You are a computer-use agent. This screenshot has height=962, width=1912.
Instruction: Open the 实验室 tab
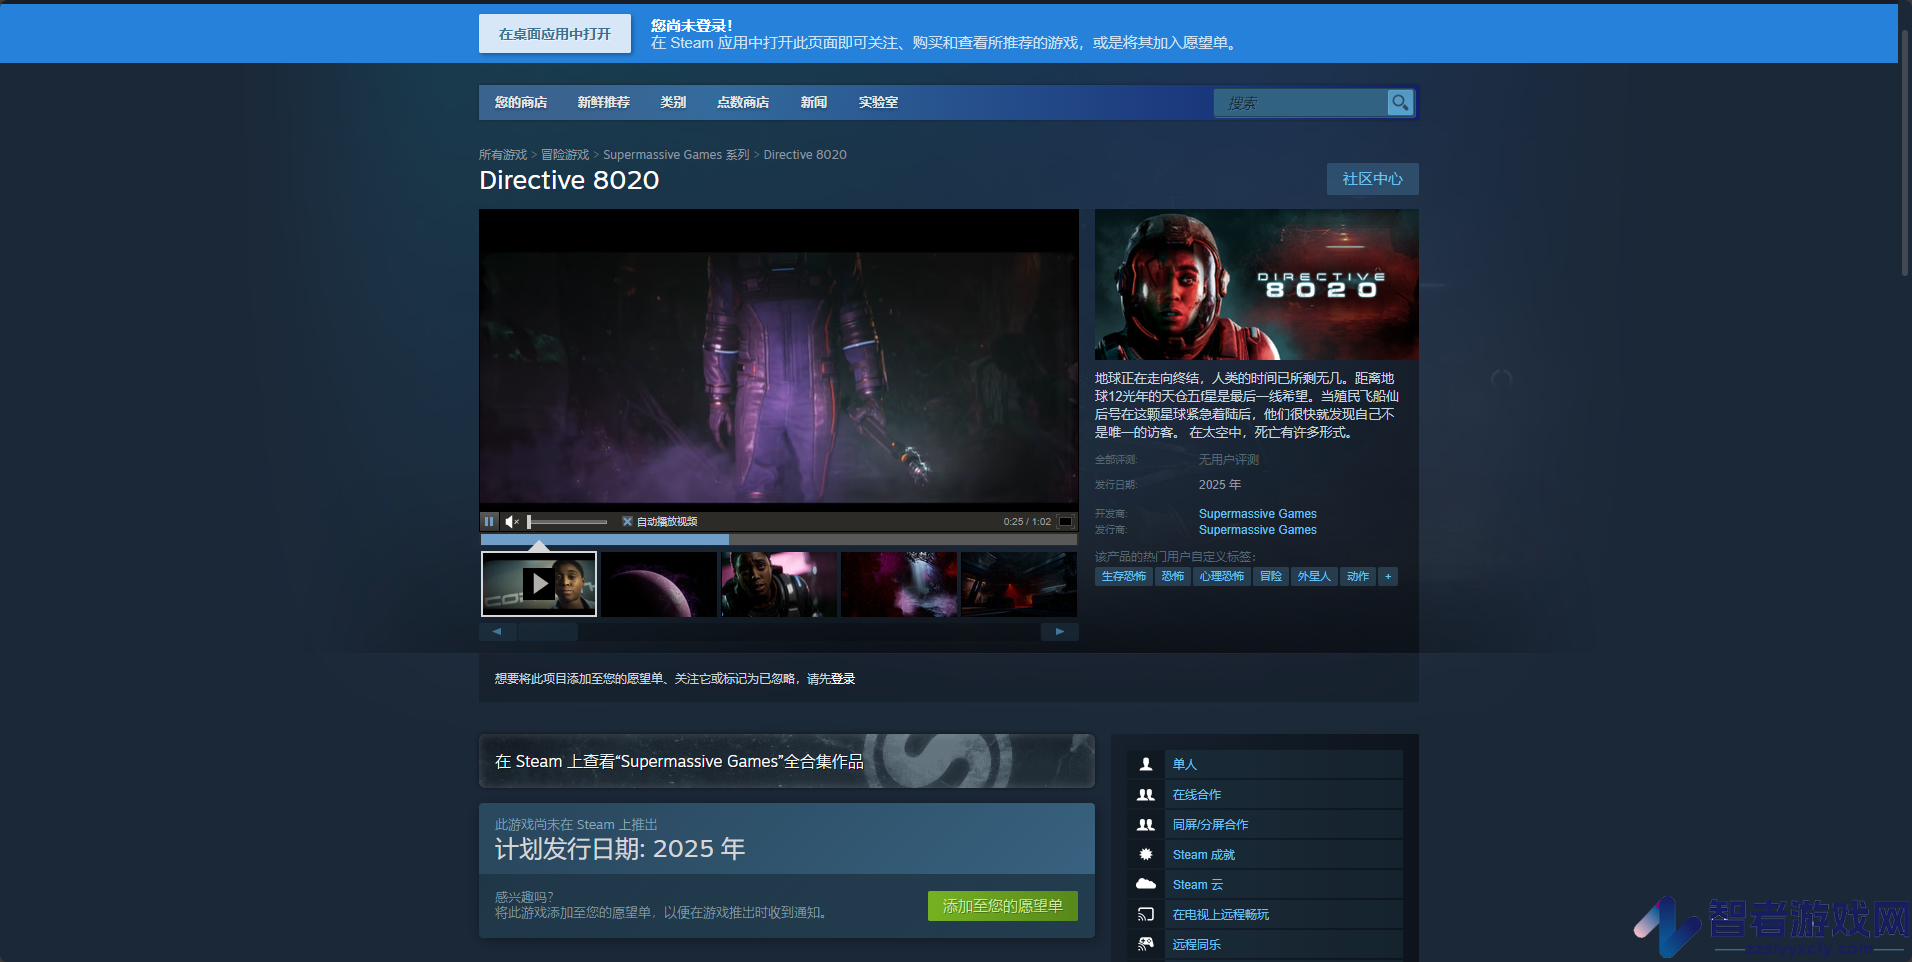tap(878, 102)
